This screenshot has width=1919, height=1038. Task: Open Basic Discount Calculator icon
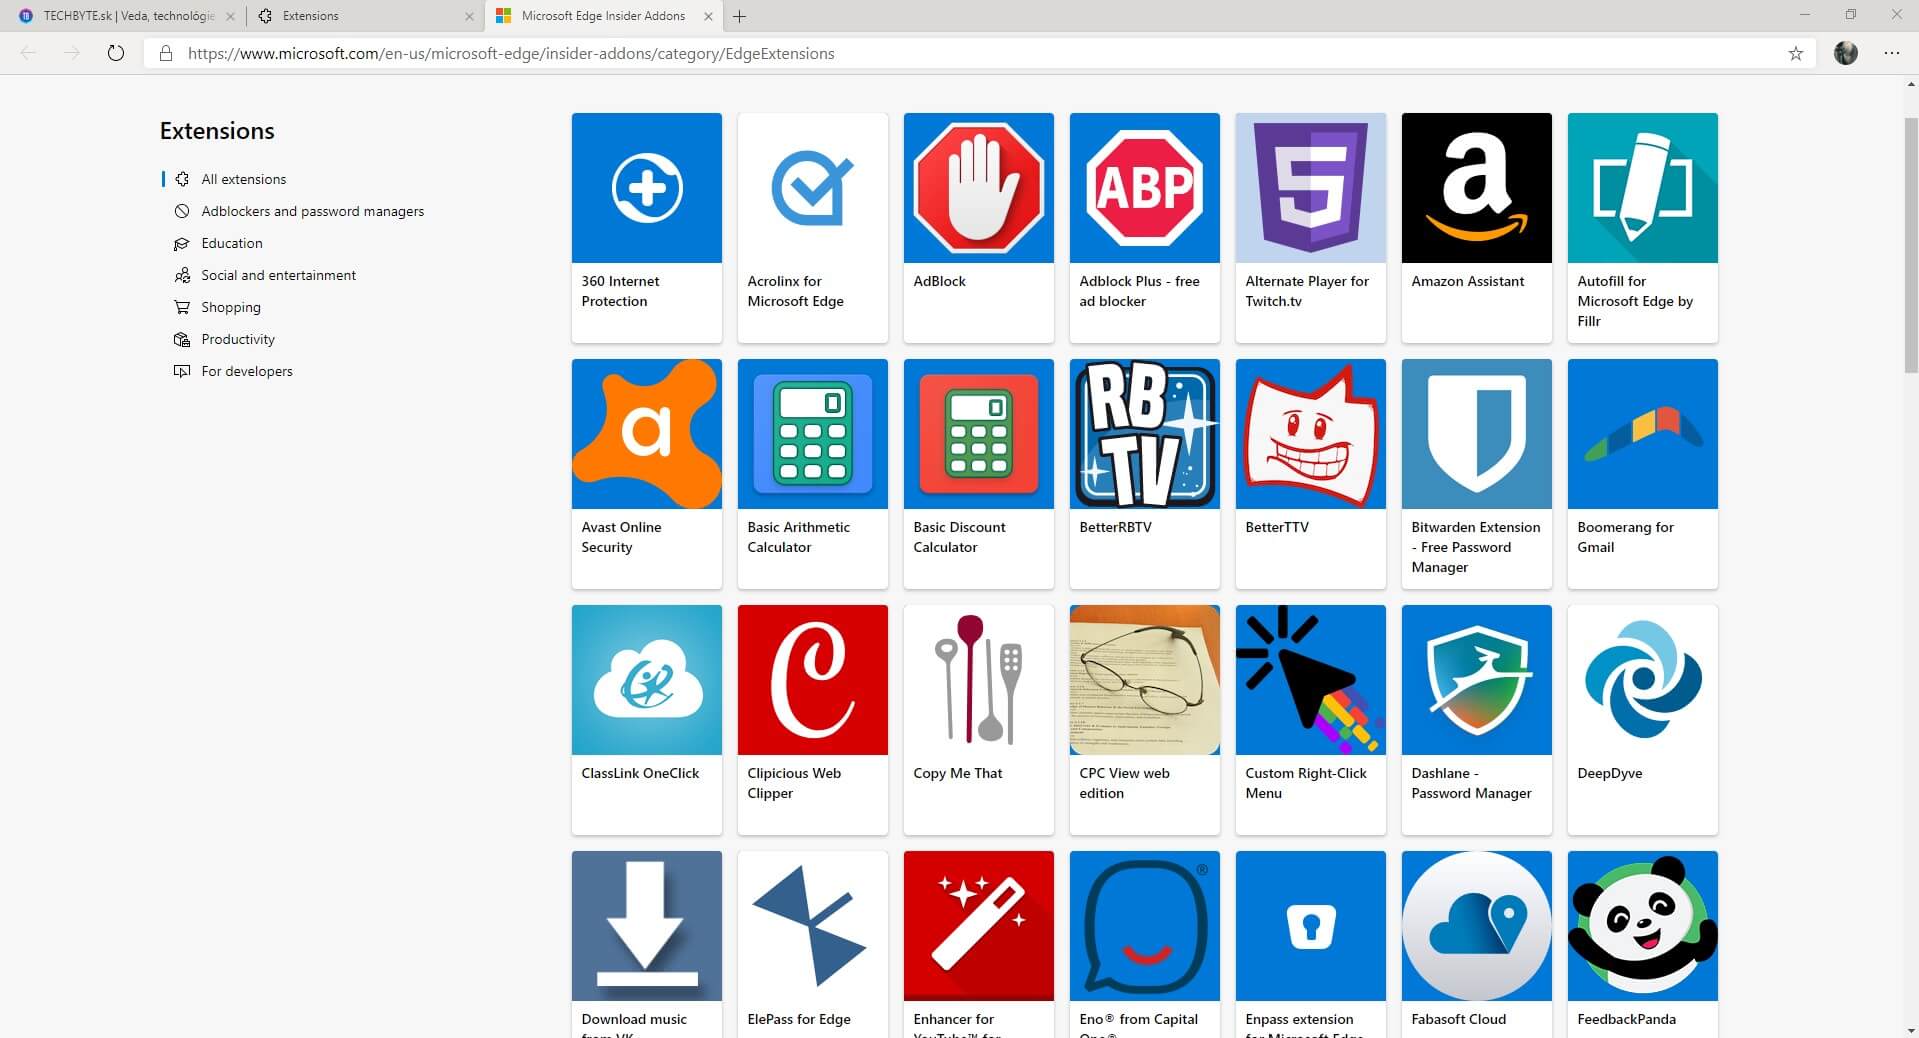[x=978, y=434]
